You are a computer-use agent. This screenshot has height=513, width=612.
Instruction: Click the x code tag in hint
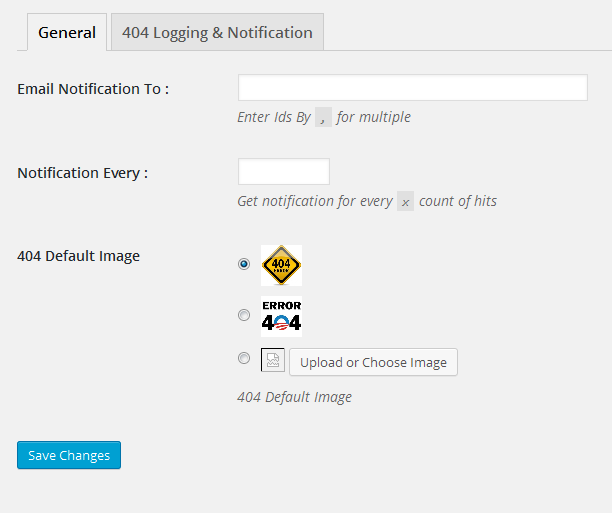tap(406, 201)
